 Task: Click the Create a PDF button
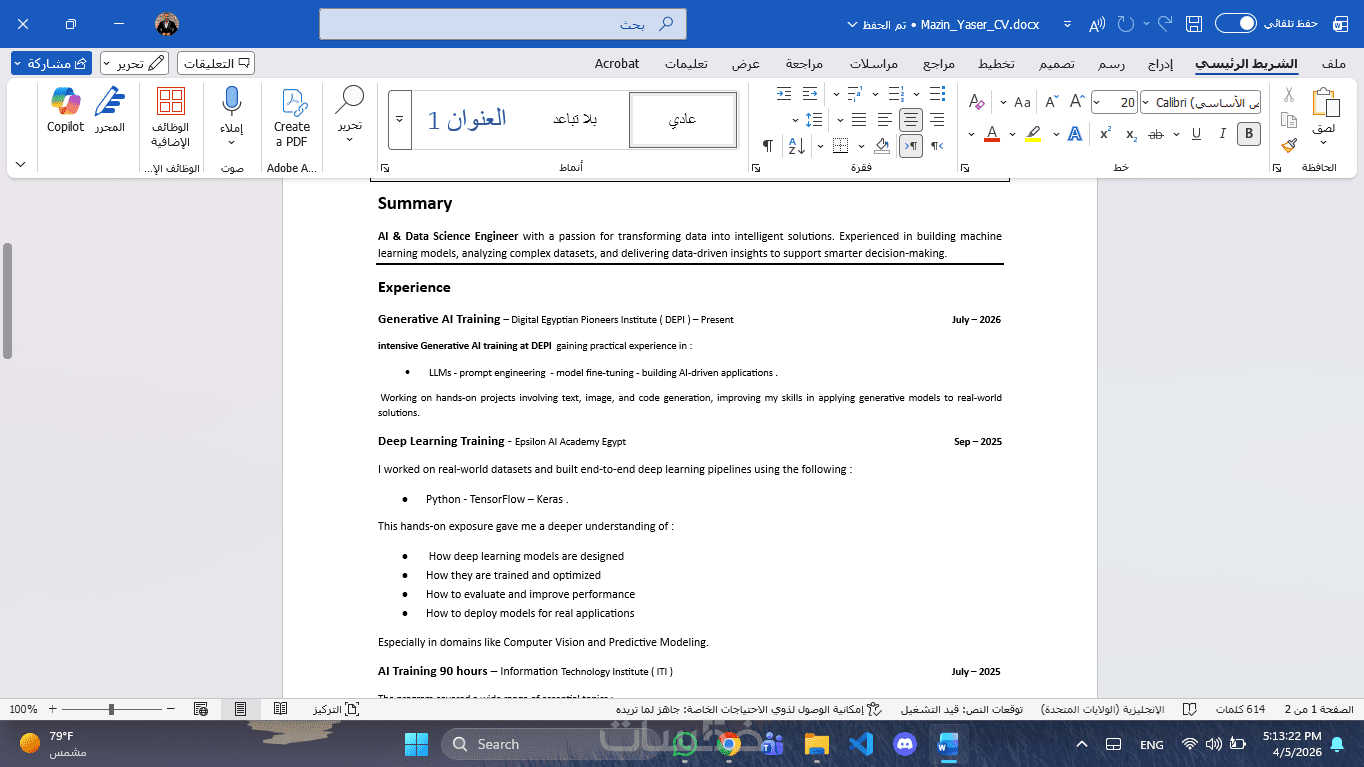pyautogui.click(x=292, y=117)
